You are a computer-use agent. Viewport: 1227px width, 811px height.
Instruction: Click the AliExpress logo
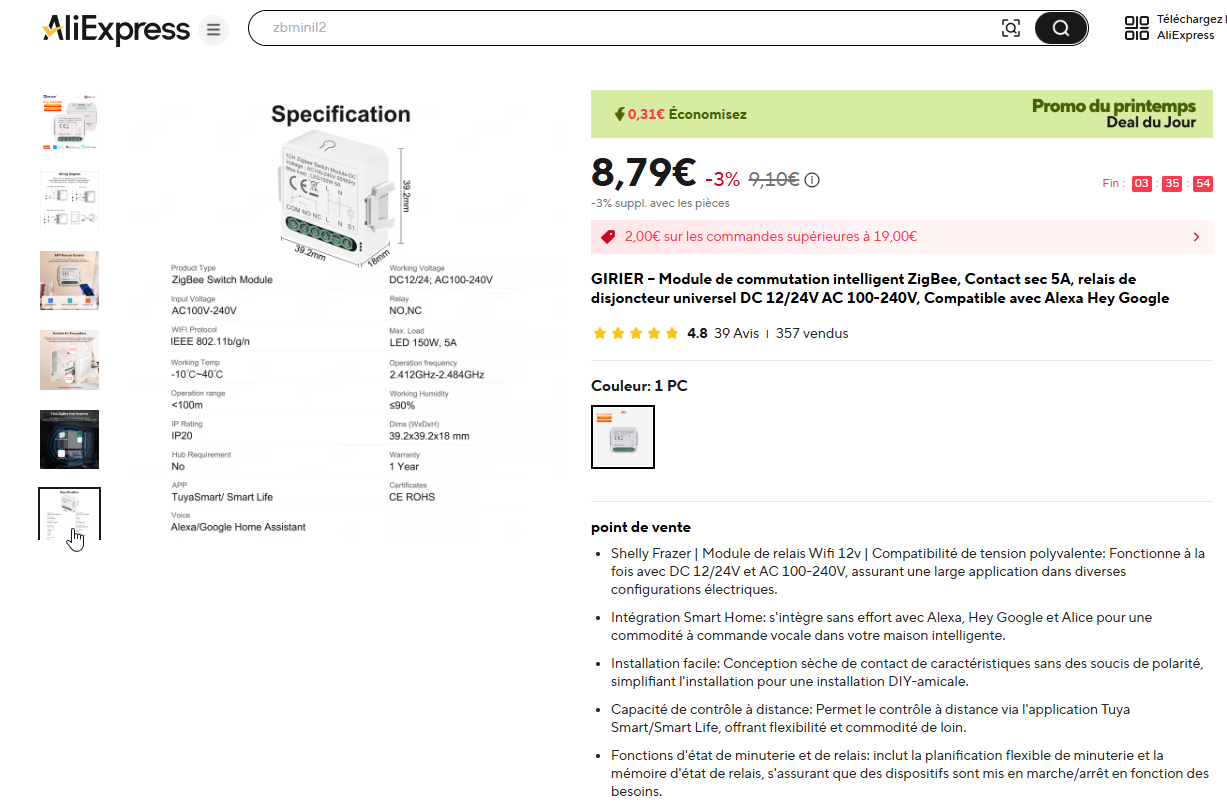click(x=115, y=29)
